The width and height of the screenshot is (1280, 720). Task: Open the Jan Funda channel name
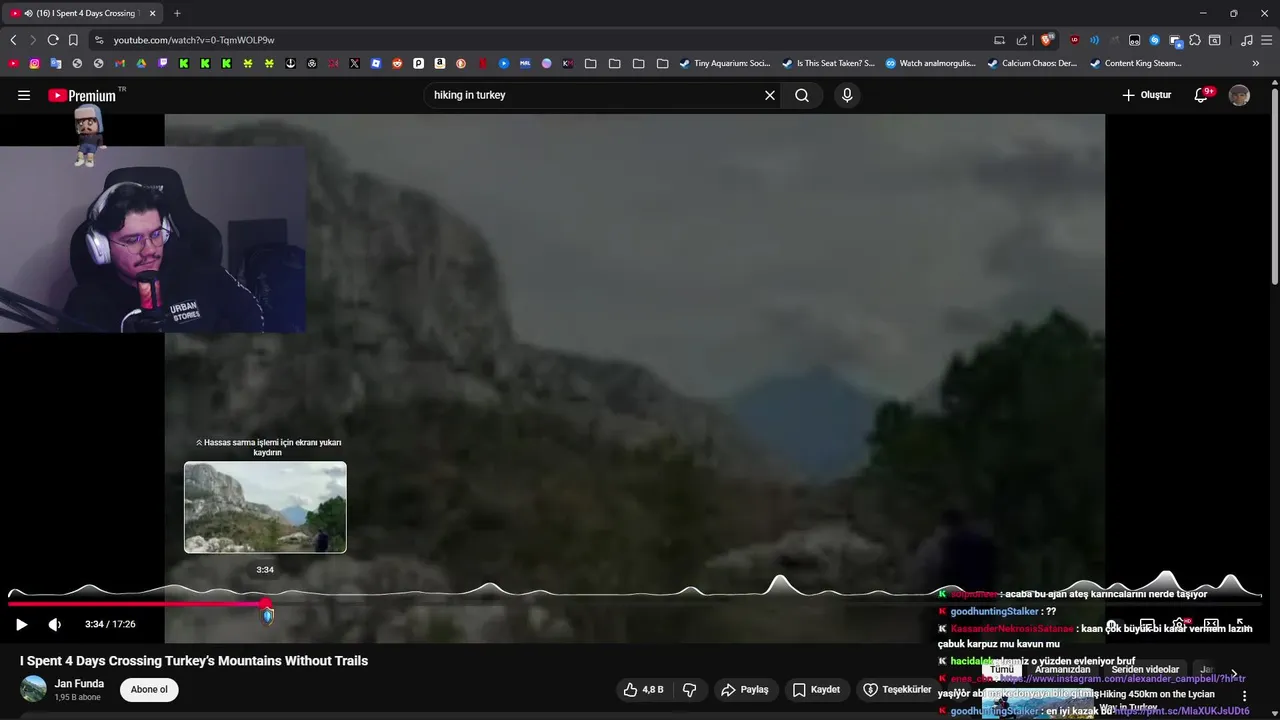coord(79,684)
